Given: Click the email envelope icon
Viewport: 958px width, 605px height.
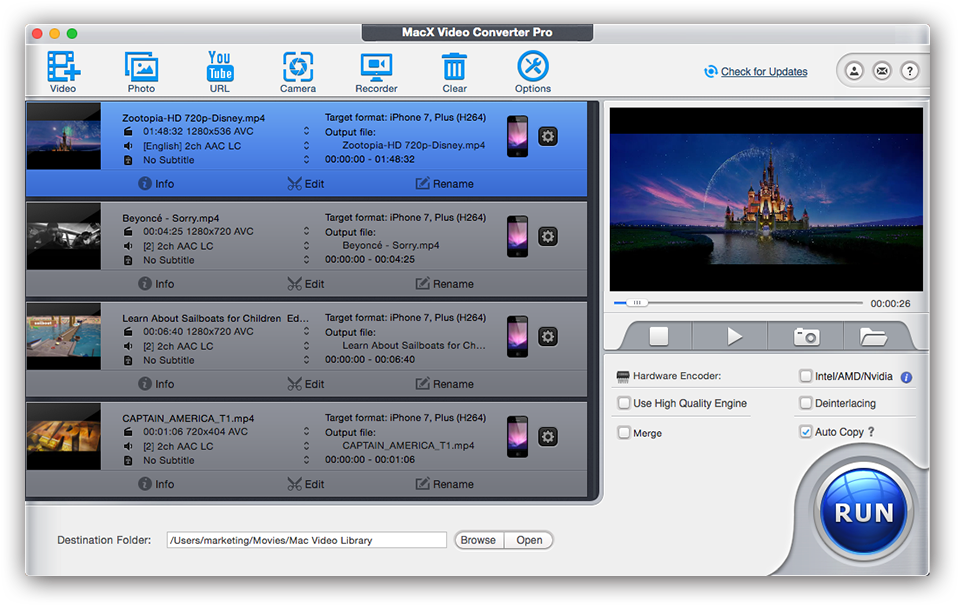Looking at the screenshot, I should (x=882, y=72).
